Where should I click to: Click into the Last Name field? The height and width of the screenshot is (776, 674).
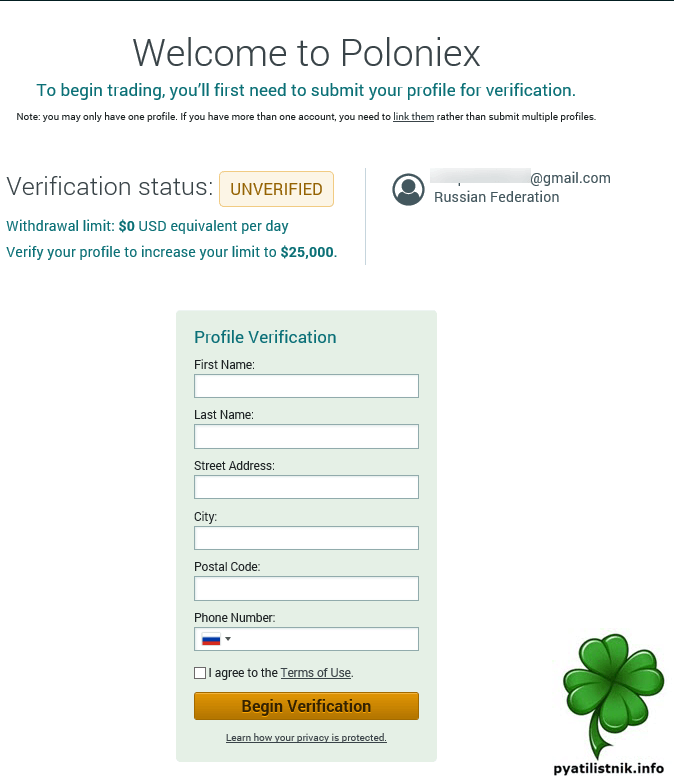pyautogui.click(x=306, y=436)
